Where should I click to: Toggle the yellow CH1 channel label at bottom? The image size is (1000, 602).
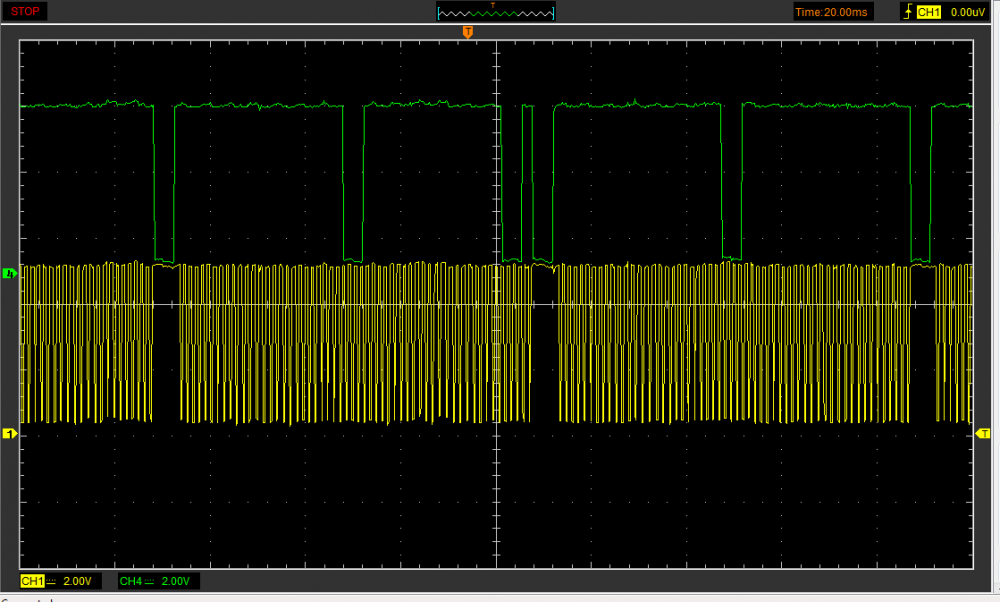(31, 581)
